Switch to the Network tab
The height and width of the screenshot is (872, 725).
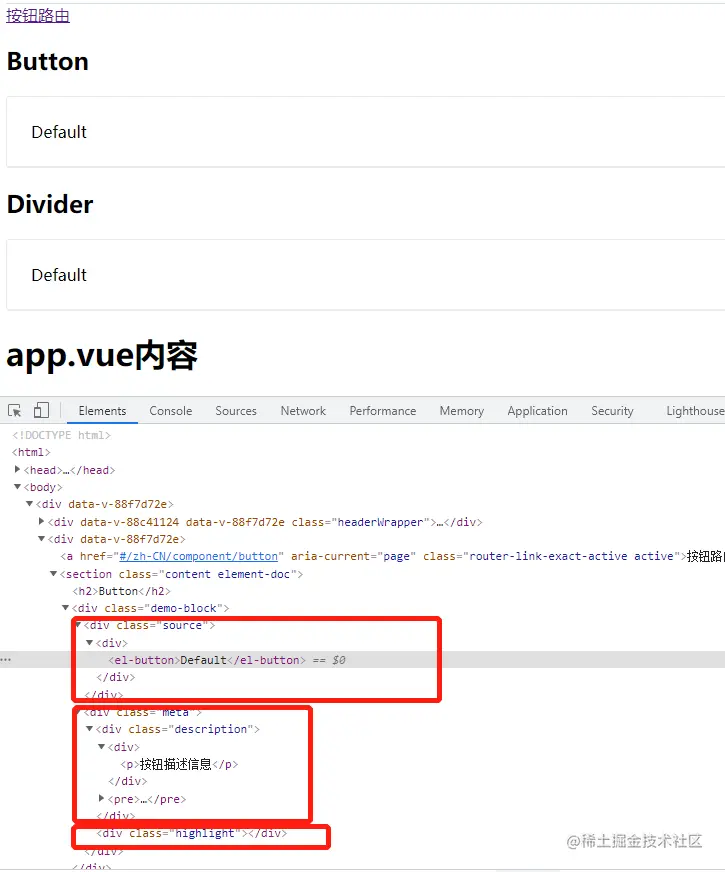(303, 411)
